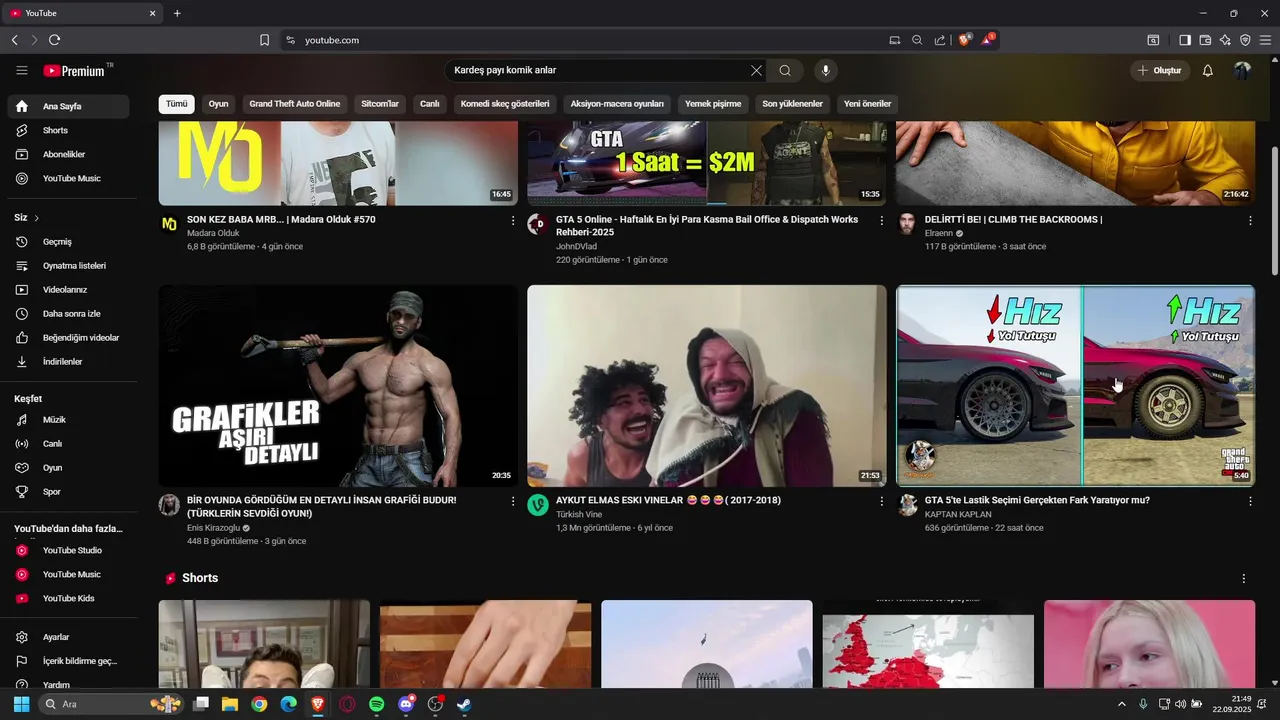Reload the page in the browser
This screenshot has width=1280, height=720.
(x=54, y=40)
